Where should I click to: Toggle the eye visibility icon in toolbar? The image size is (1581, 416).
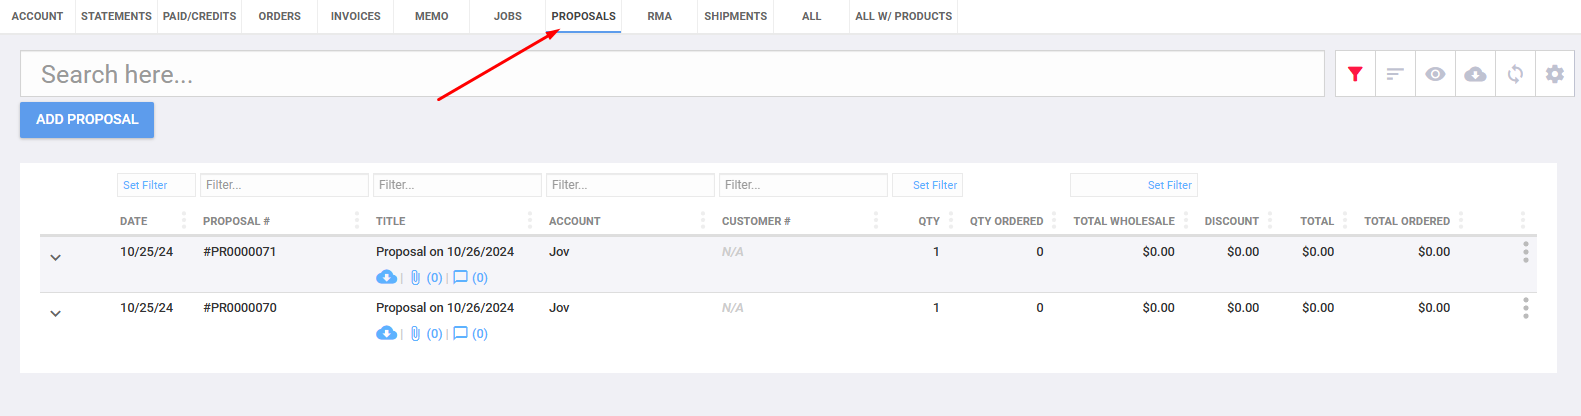(x=1435, y=74)
